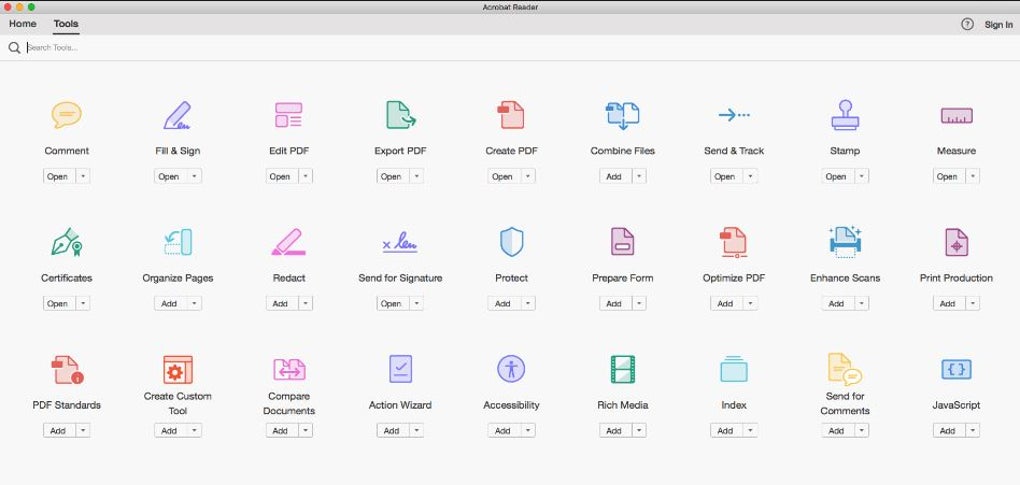Image resolution: width=1020 pixels, height=485 pixels.
Task: Click the Sign In link
Action: click(998, 25)
